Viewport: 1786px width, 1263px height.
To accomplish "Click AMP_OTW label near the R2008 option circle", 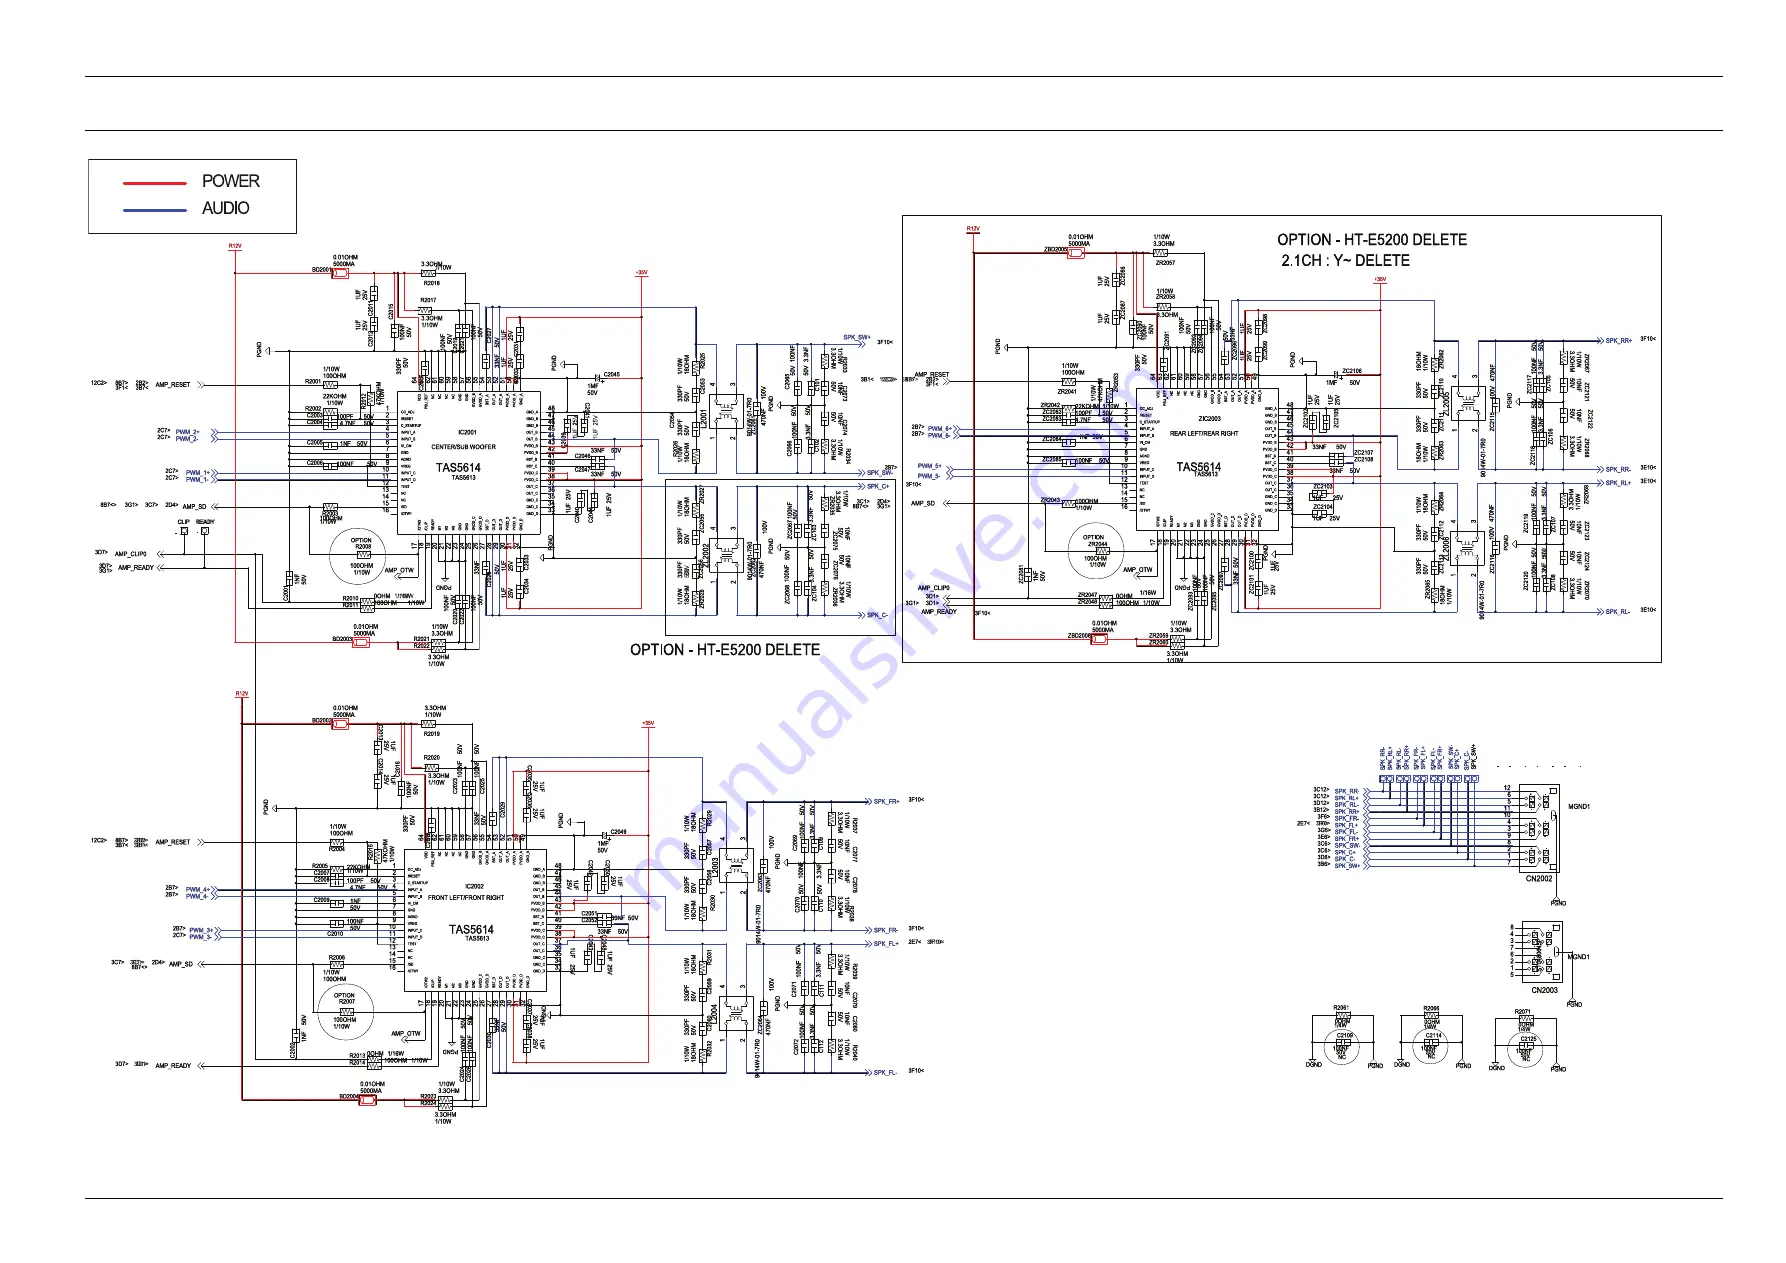I will pyautogui.click(x=398, y=571).
